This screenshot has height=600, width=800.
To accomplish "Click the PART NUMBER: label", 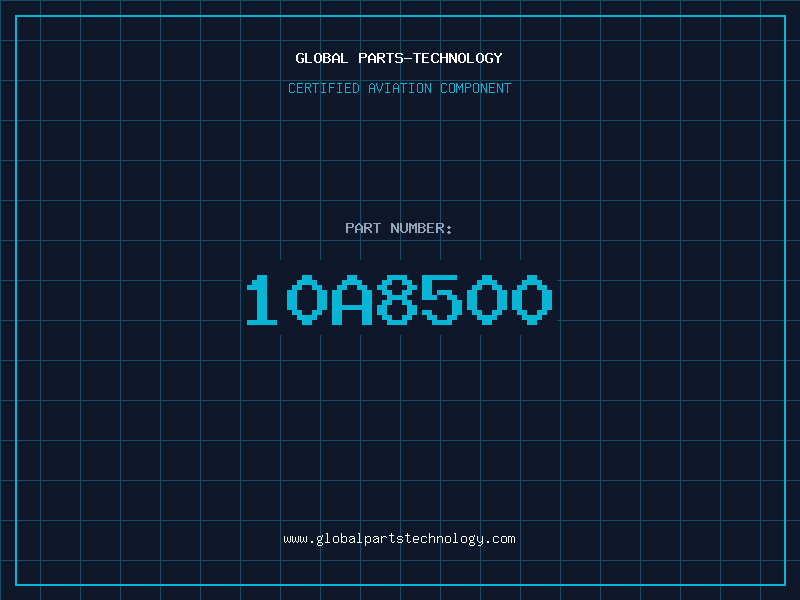I will pos(398,228).
